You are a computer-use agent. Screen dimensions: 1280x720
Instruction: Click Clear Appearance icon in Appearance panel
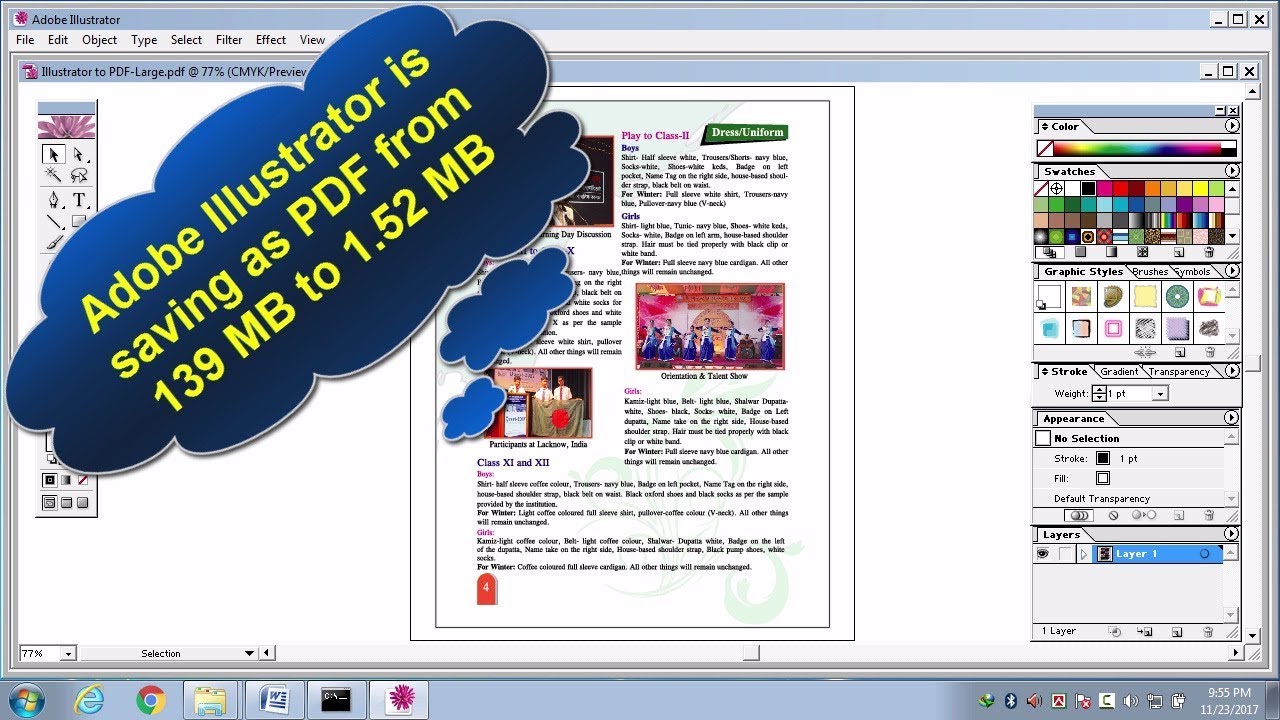1113,515
